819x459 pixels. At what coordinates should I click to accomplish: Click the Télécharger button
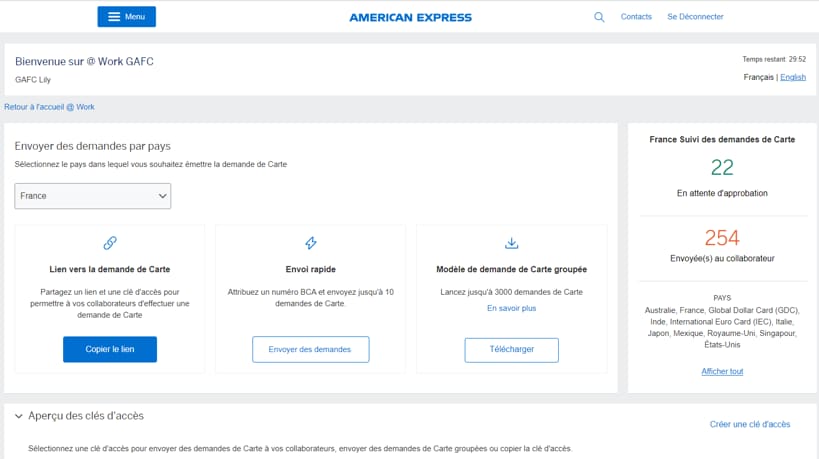point(511,349)
